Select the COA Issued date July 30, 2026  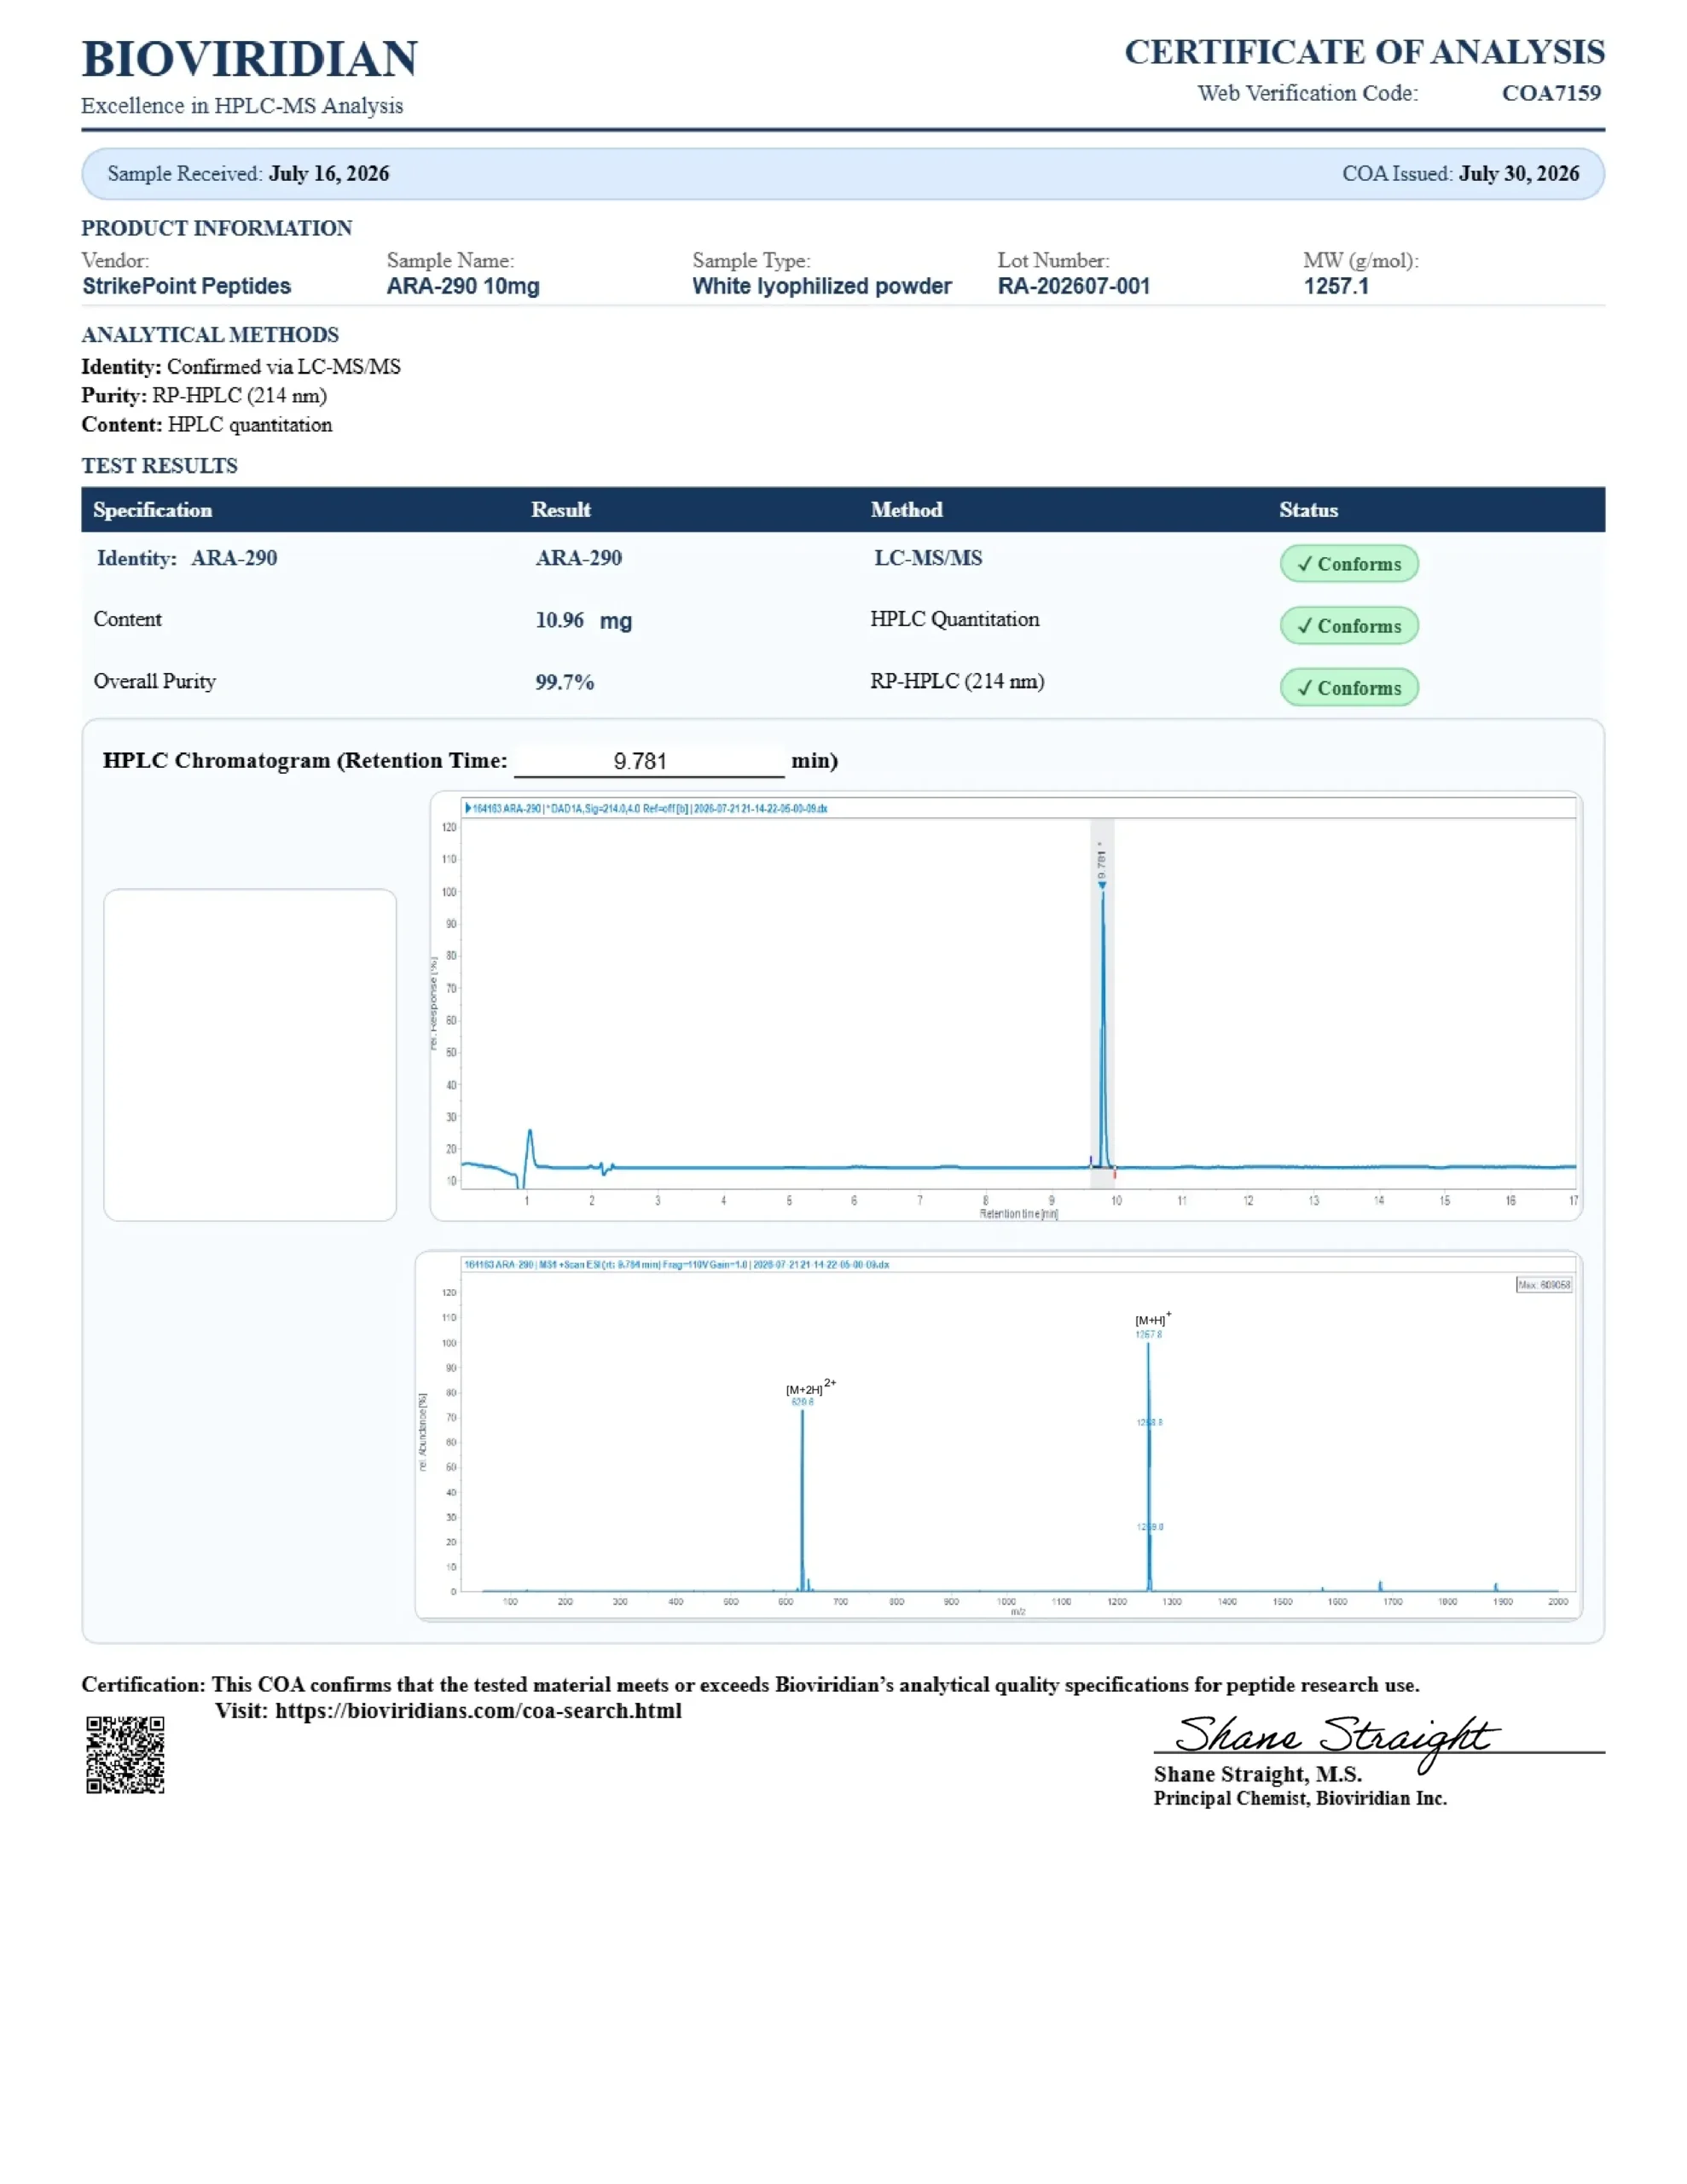click(1519, 173)
